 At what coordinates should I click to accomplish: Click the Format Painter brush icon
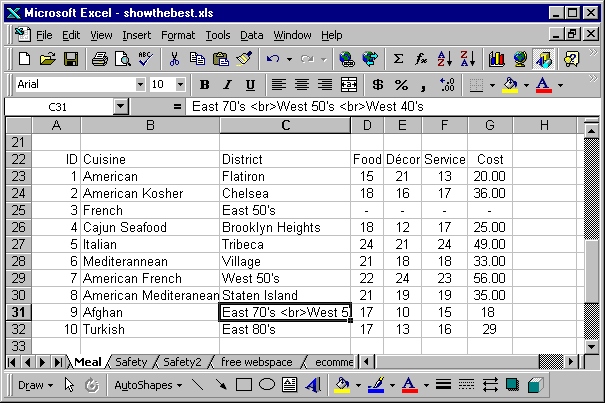point(243,59)
